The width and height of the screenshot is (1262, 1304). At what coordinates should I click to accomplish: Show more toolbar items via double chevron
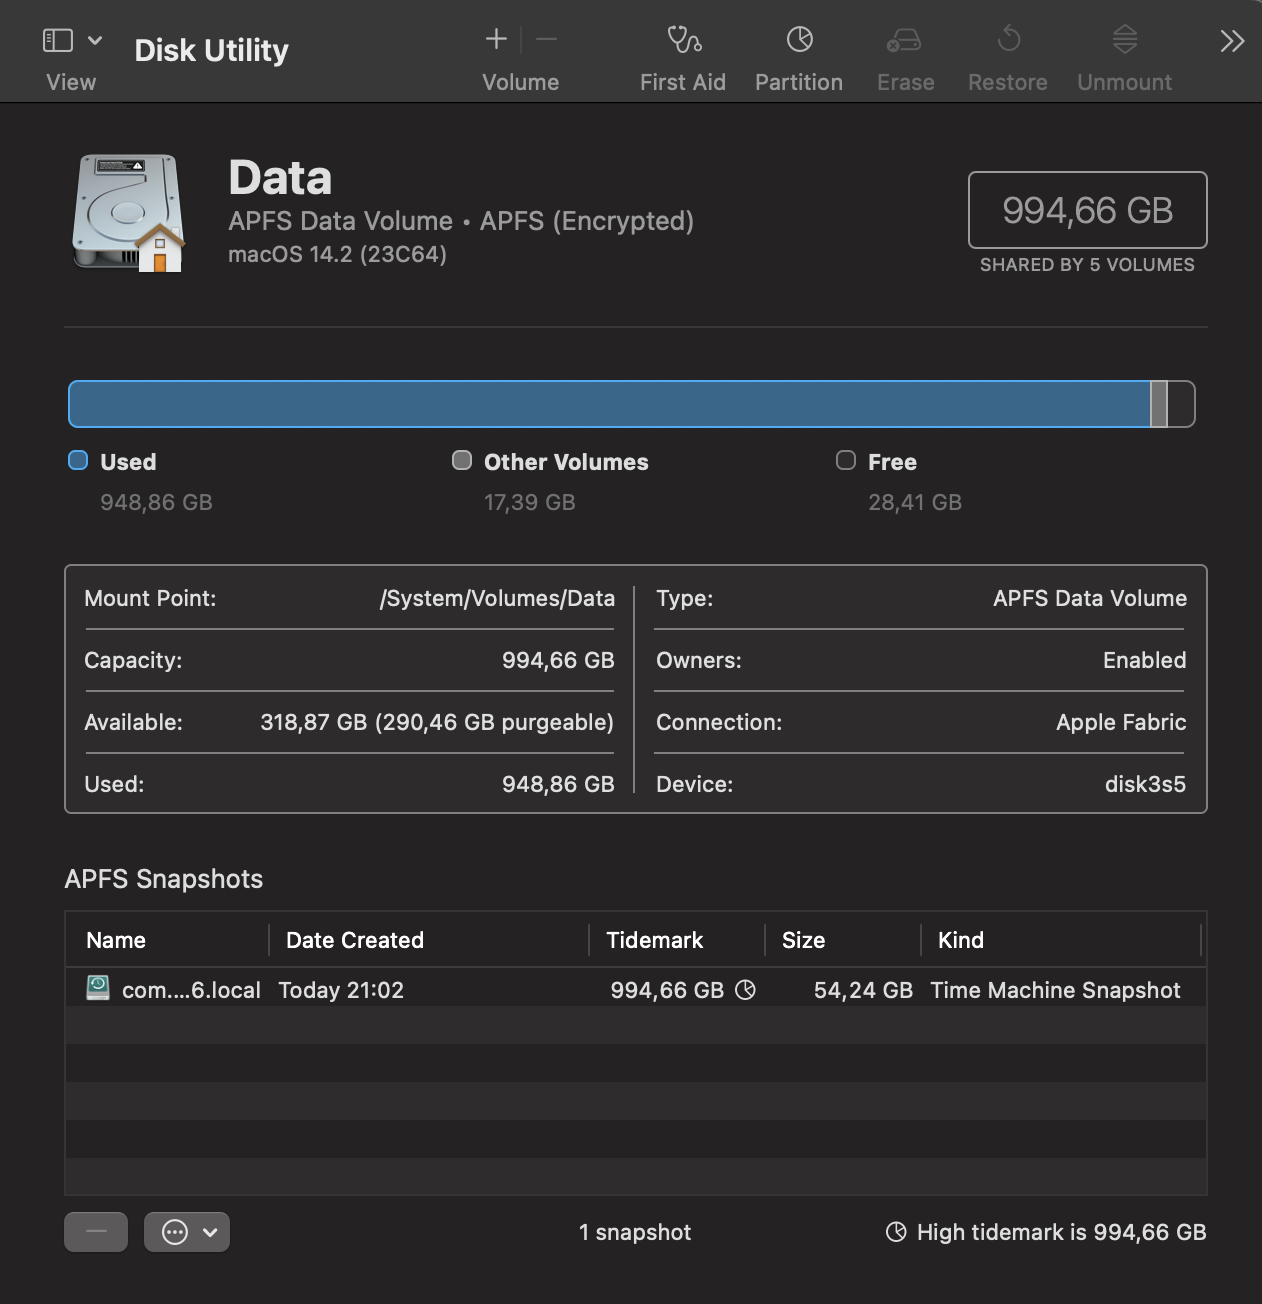coord(1232,41)
